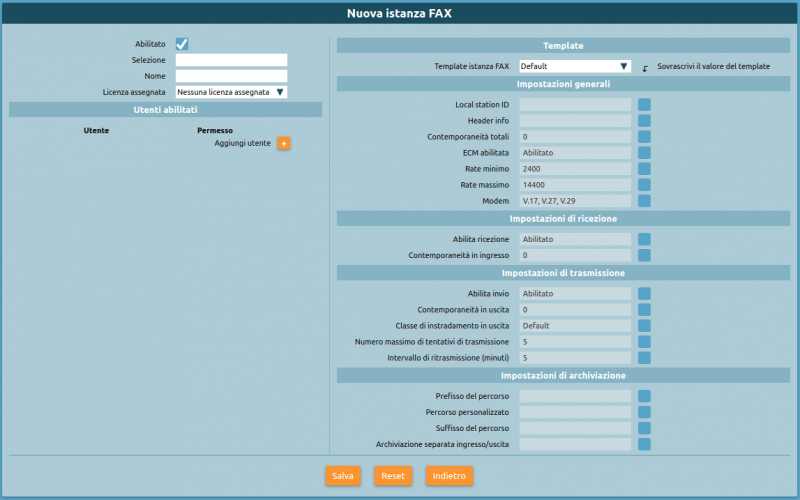The height and width of the screenshot is (500, 800).
Task: Toggle override for Archiviazione separata ingresso/uscita
Action: coord(645,444)
